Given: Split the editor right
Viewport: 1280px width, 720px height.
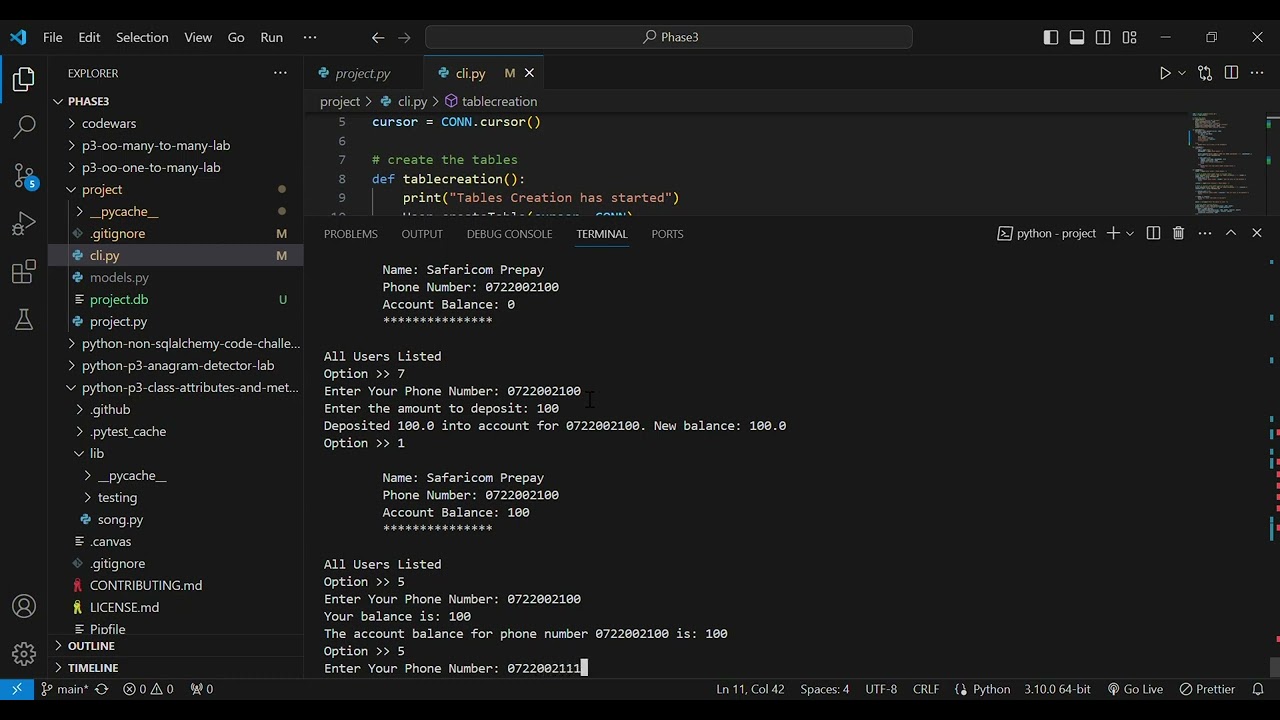Looking at the screenshot, I should click(1231, 73).
